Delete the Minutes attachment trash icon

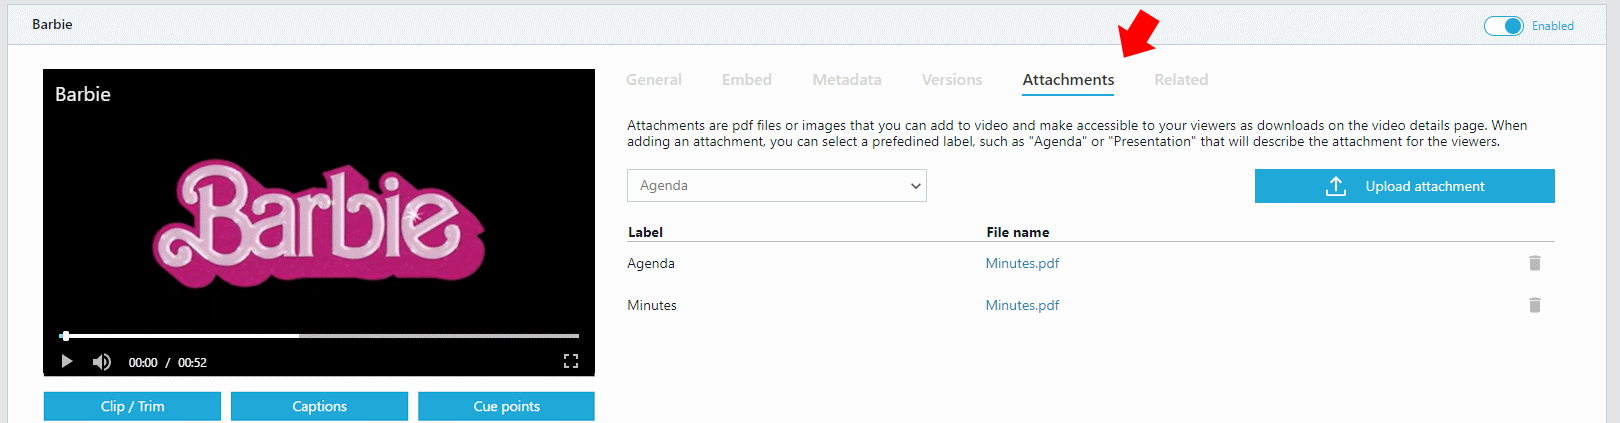[x=1535, y=305]
